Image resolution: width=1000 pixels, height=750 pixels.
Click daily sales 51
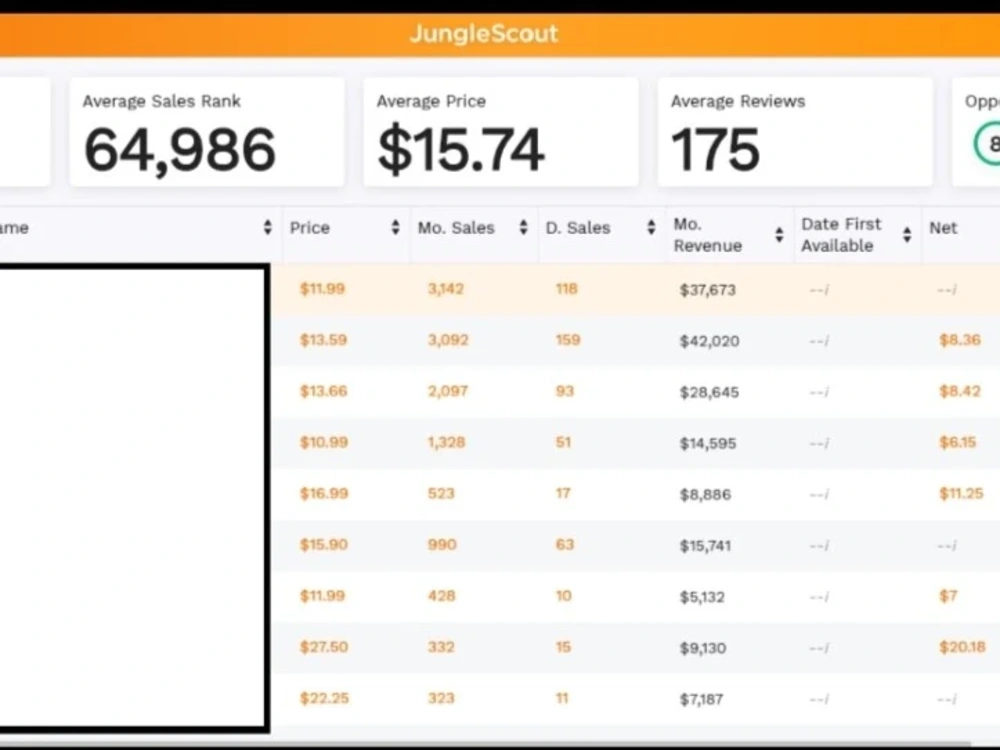click(563, 442)
